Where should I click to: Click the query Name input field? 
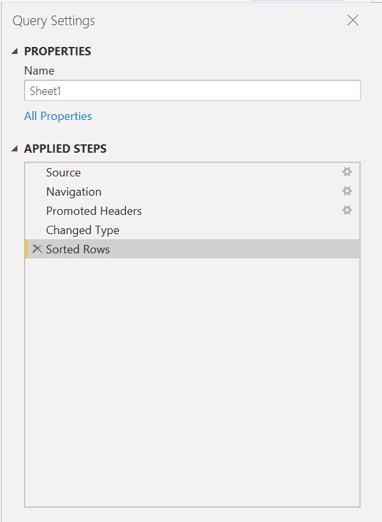[192, 90]
